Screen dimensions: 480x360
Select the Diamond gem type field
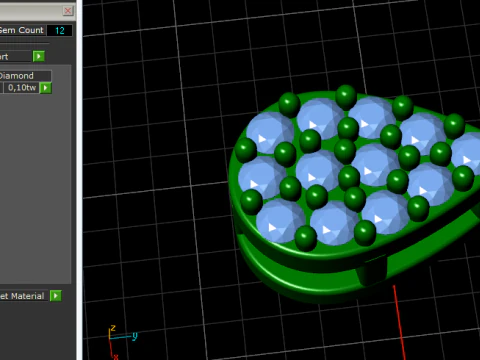pyautogui.click(x=25, y=76)
